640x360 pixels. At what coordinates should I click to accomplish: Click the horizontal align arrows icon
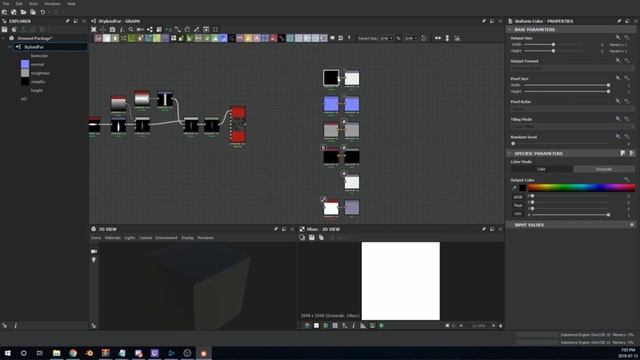click(438, 38)
